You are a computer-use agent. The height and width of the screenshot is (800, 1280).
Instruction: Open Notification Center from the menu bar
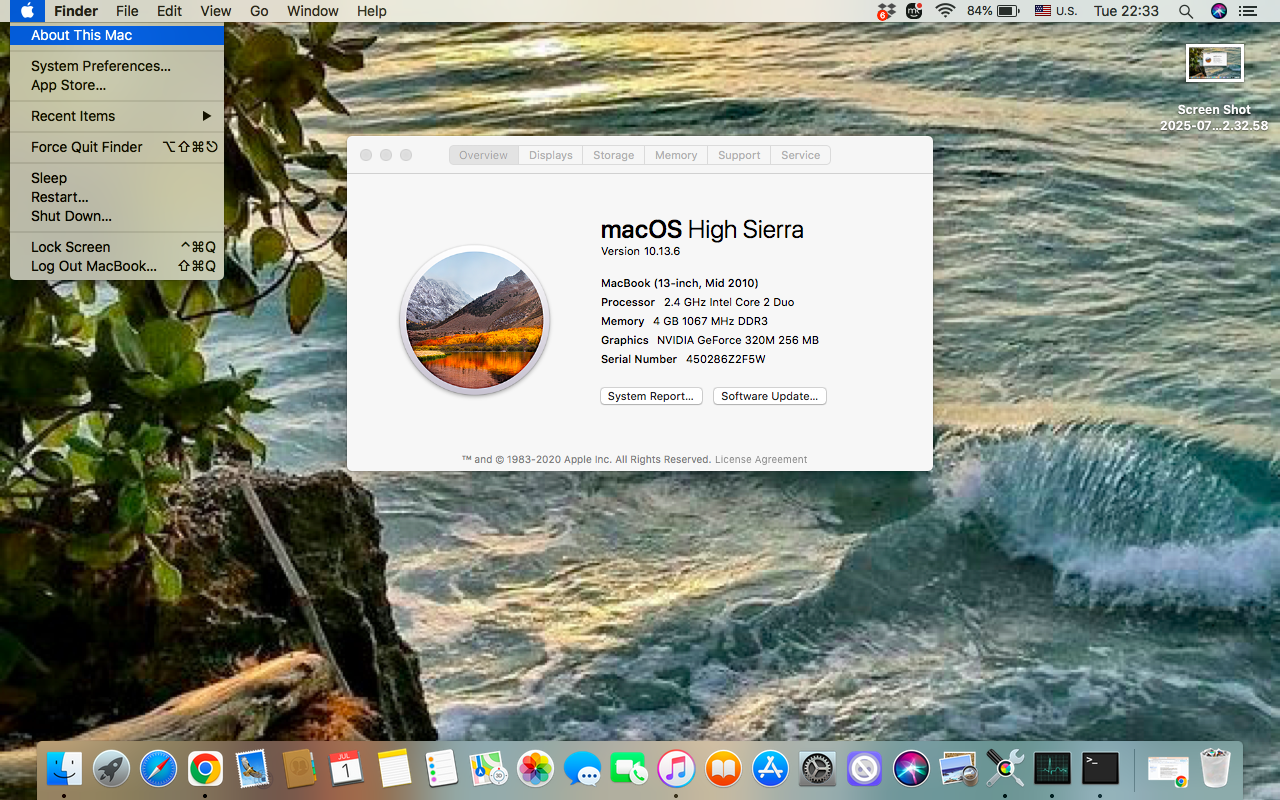[1247, 11]
